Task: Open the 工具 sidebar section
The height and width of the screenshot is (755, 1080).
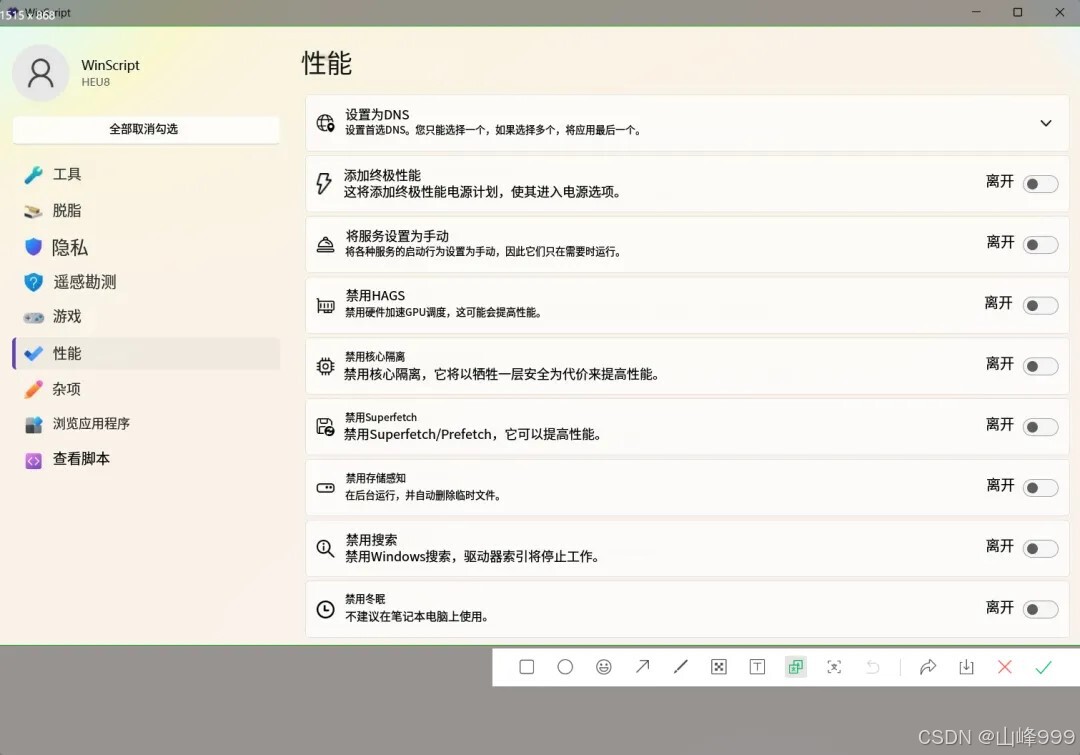Action: tap(146, 174)
